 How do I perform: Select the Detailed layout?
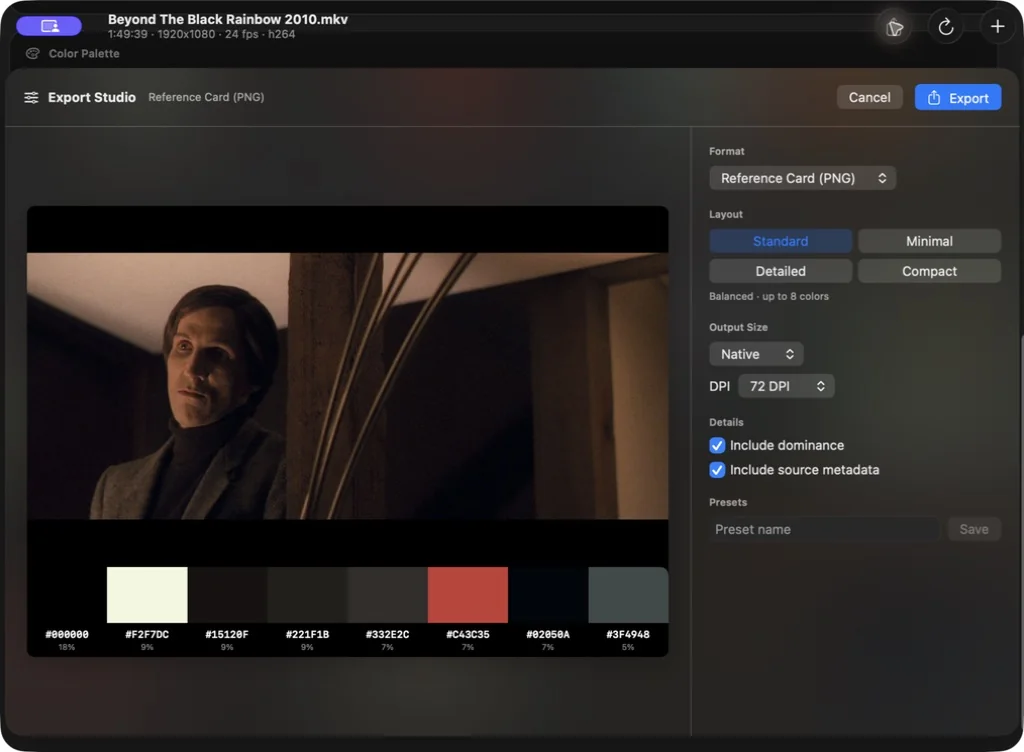[780, 271]
